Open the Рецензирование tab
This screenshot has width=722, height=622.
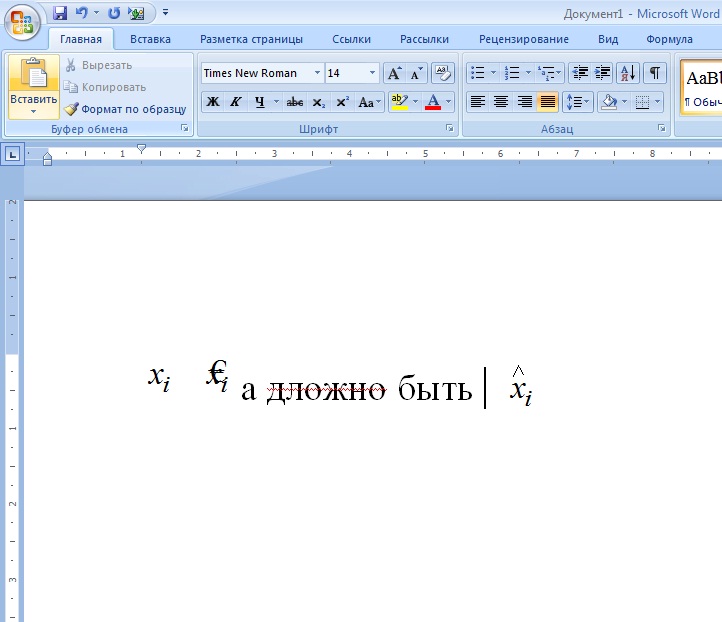(x=524, y=39)
